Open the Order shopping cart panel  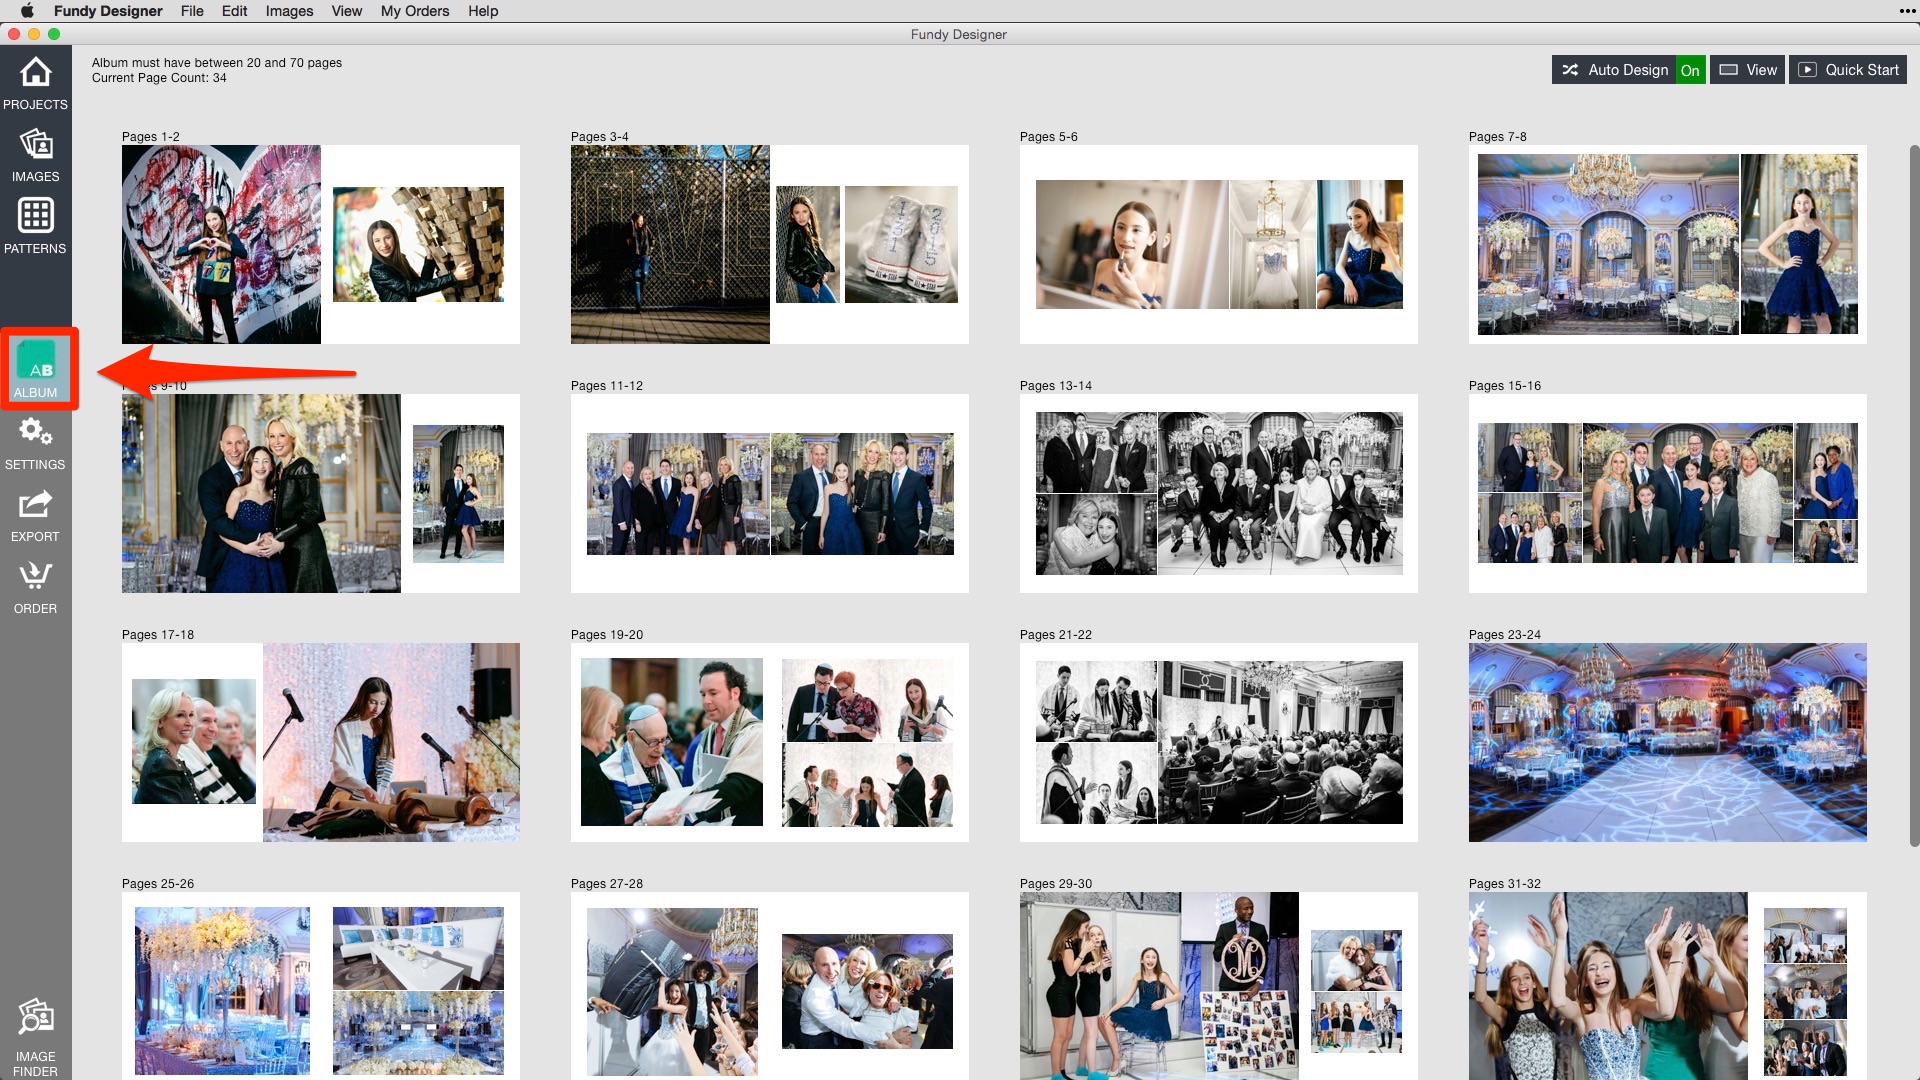coord(35,585)
